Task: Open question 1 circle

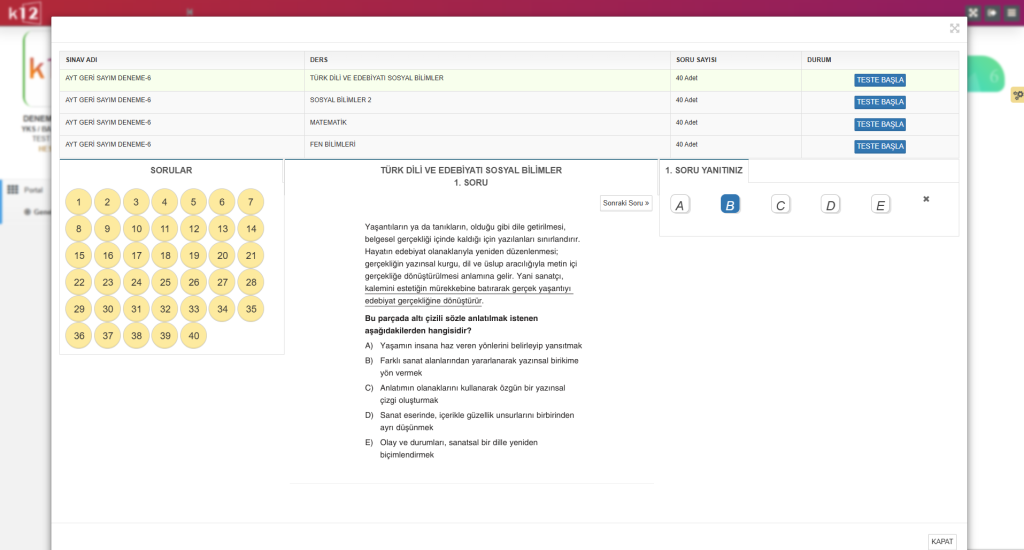Action: click(78, 202)
